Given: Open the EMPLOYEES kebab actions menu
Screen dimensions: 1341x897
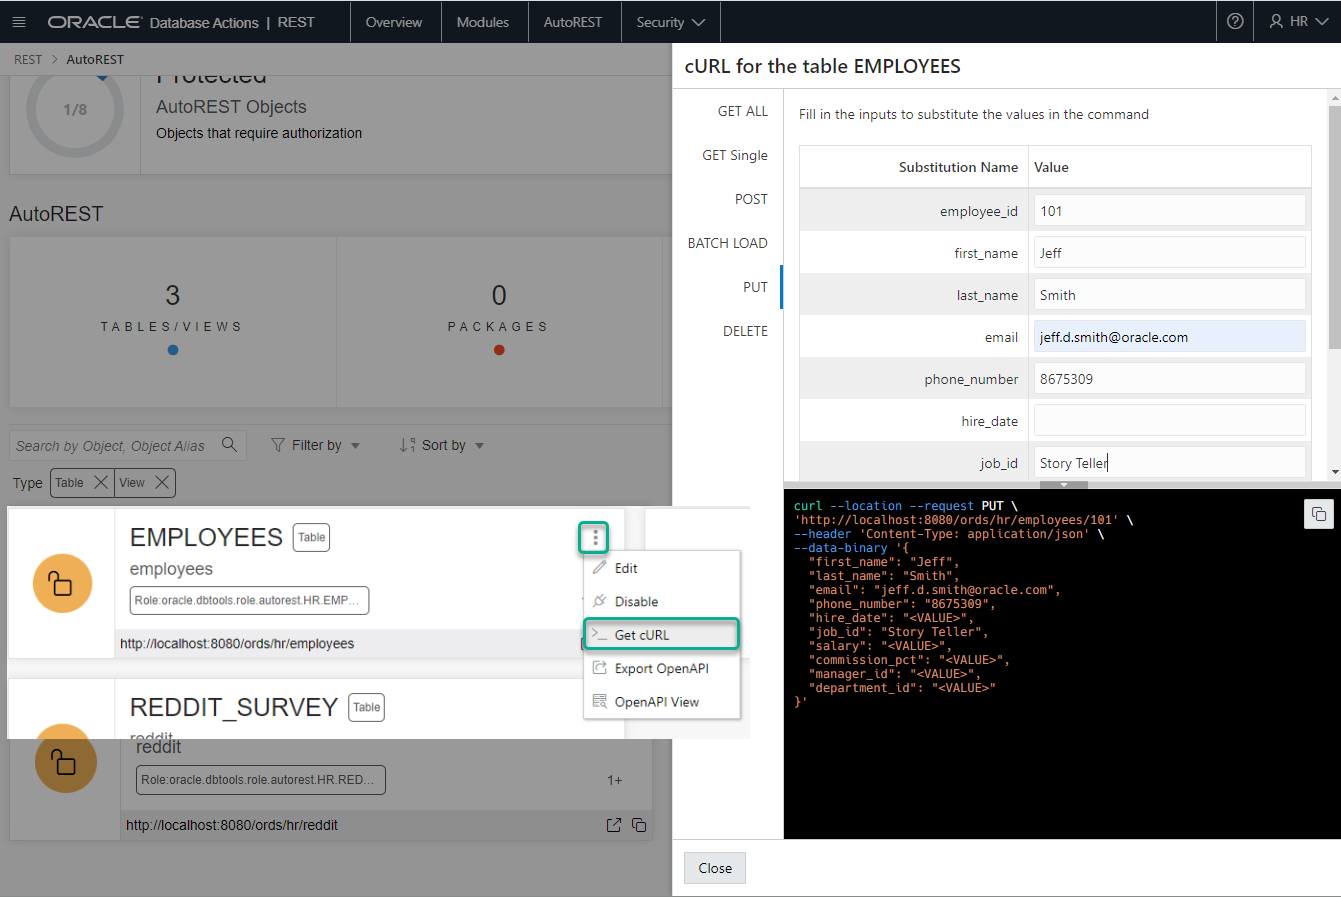Looking at the screenshot, I should click(x=595, y=538).
